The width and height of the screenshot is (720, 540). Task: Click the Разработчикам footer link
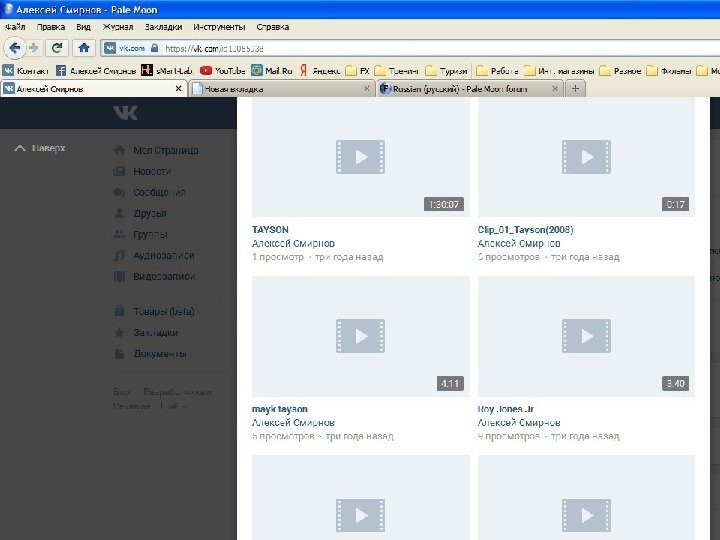[x=178, y=392]
